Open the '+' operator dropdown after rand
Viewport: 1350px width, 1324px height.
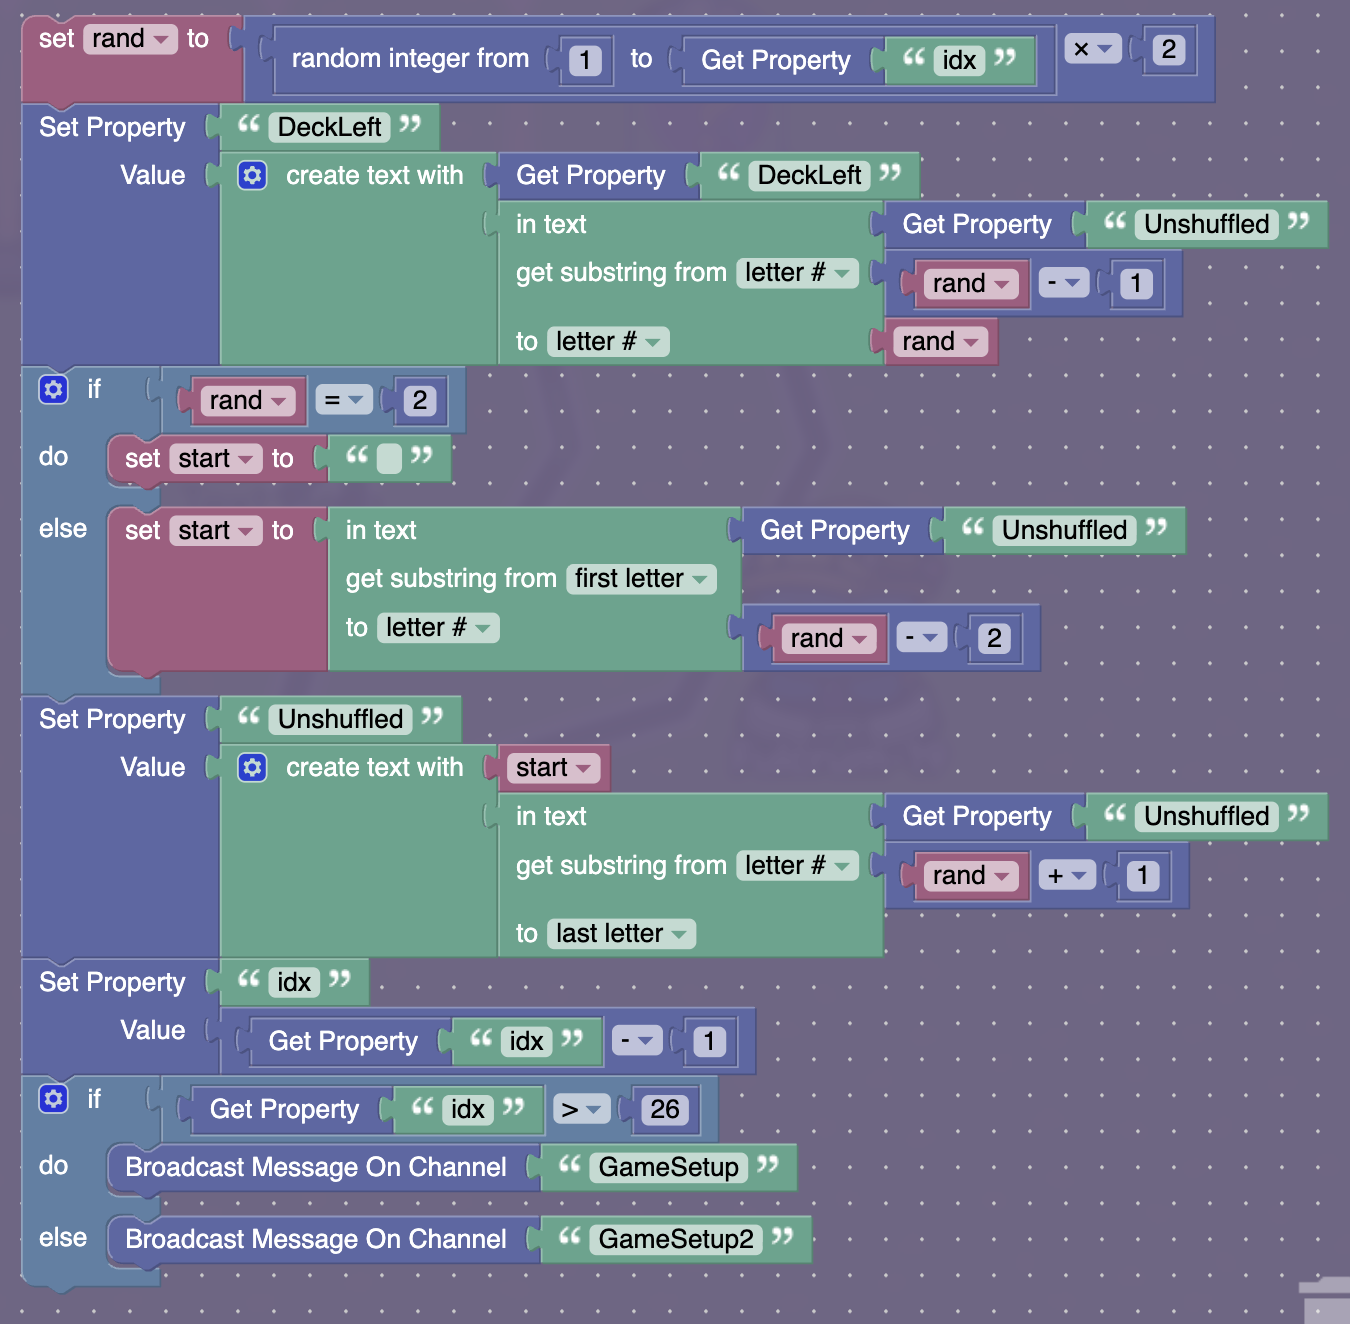coord(1066,876)
